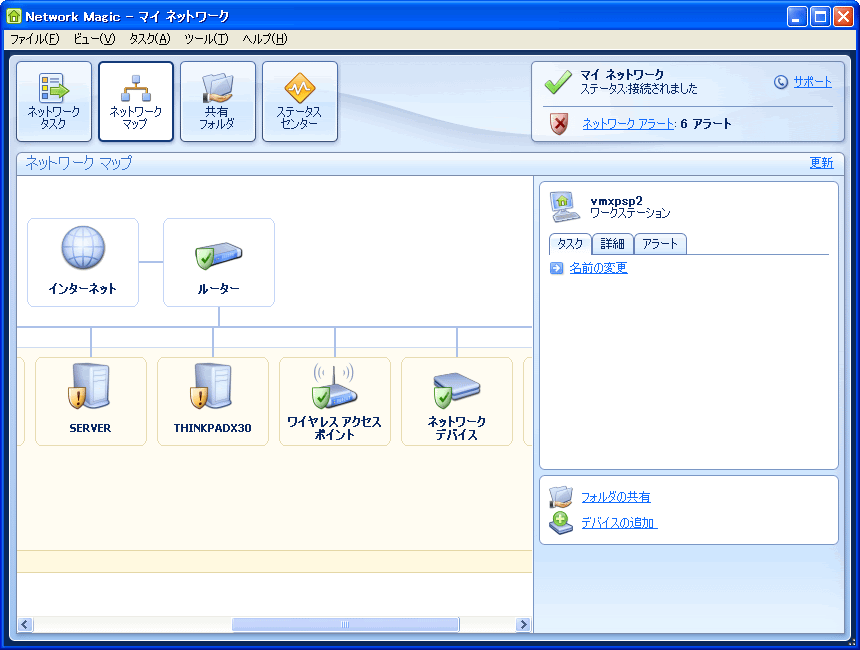Click the green checkmark connection status icon
860x650 pixels.
pos(558,82)
